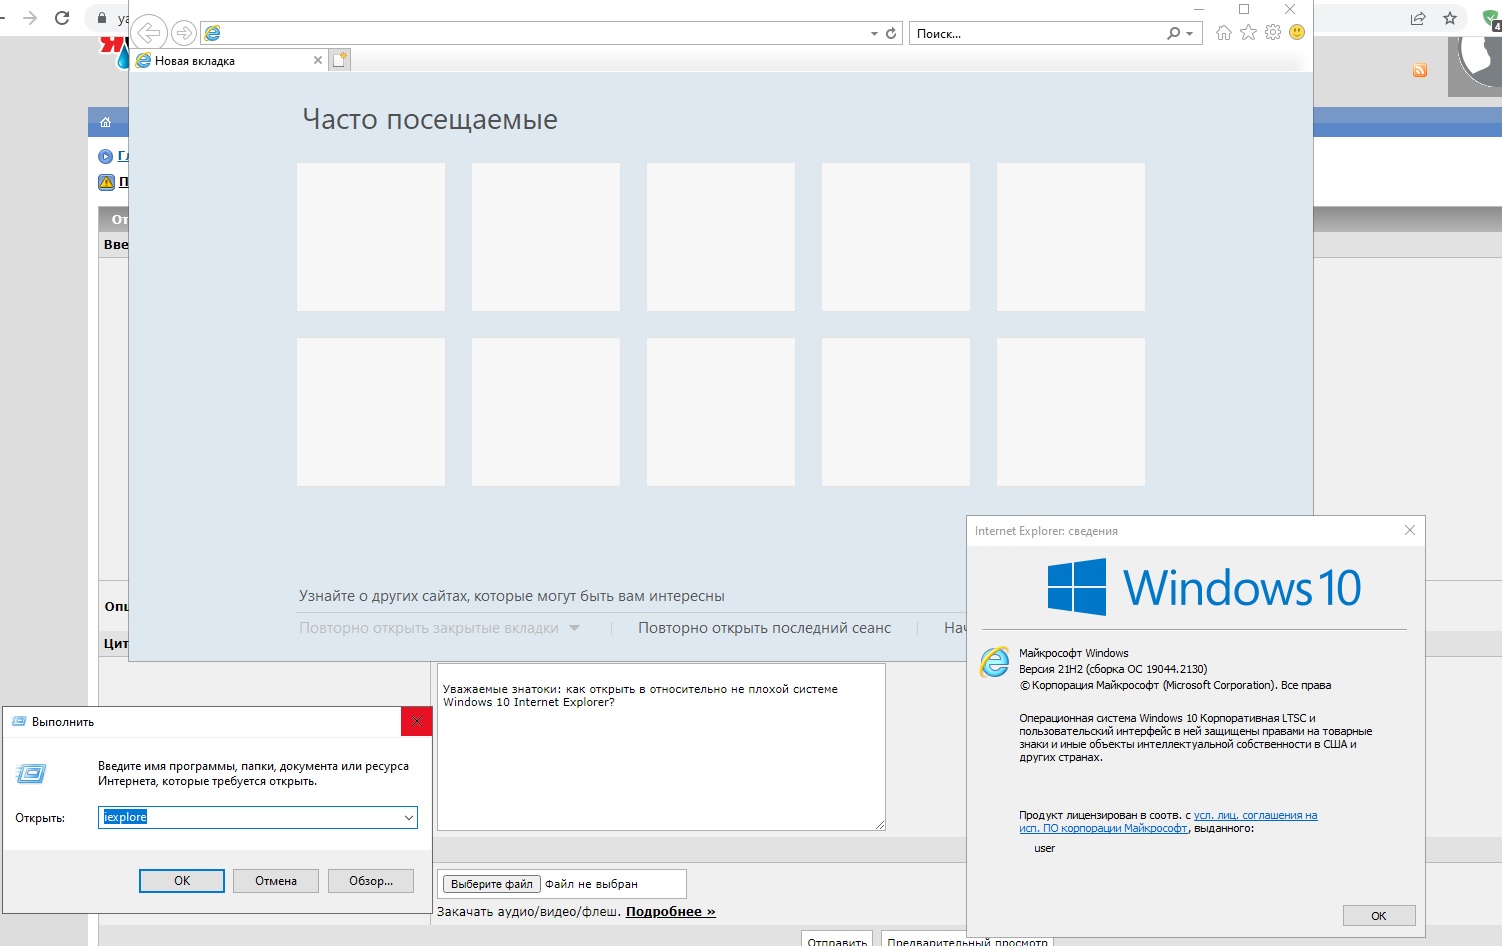Close the 'Internet Explorer: сведения' dialog
This screenshot has width=1502, height=946.
pos(1410,530)
